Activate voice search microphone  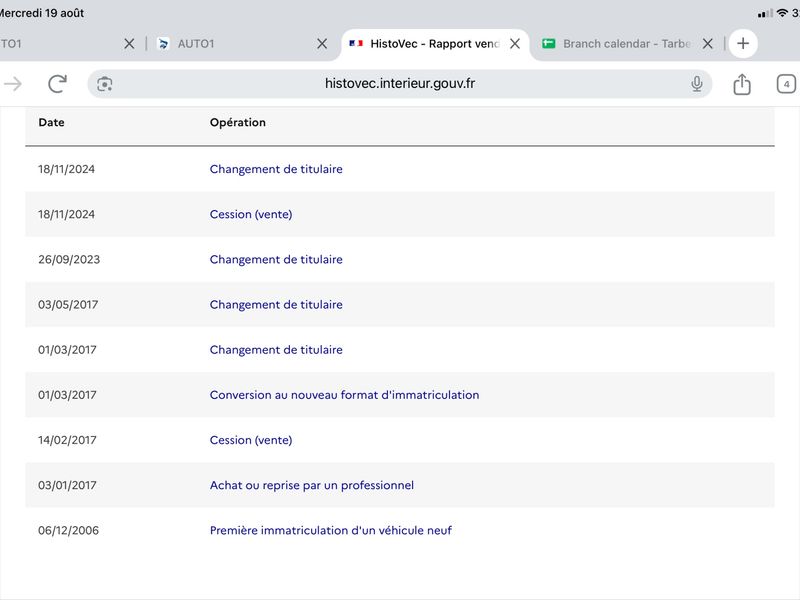[x=696, y=84]
